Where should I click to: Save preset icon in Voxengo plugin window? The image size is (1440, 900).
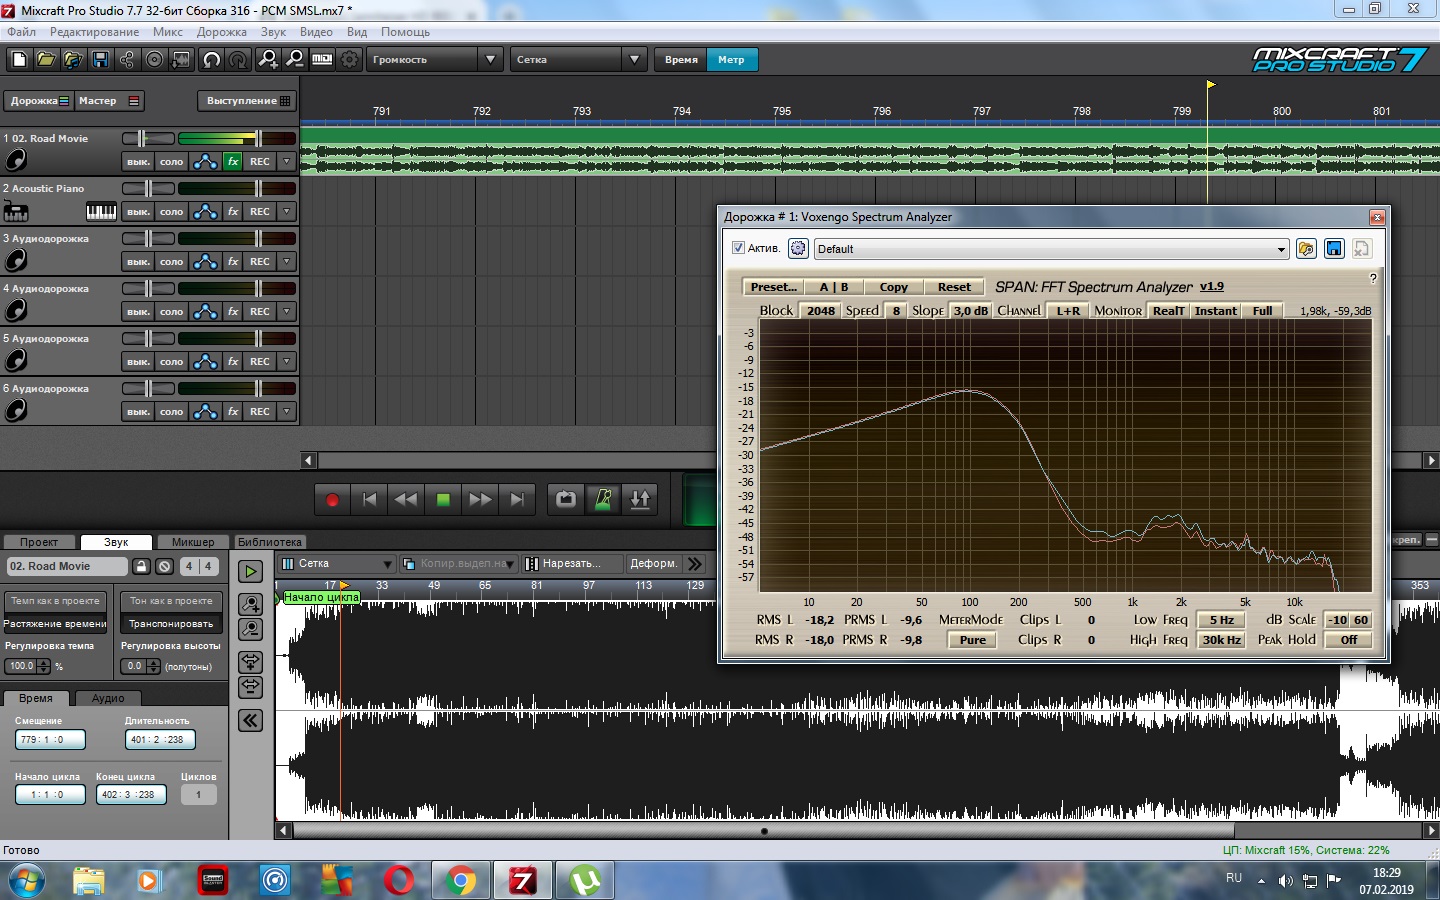coord(1334,249)
